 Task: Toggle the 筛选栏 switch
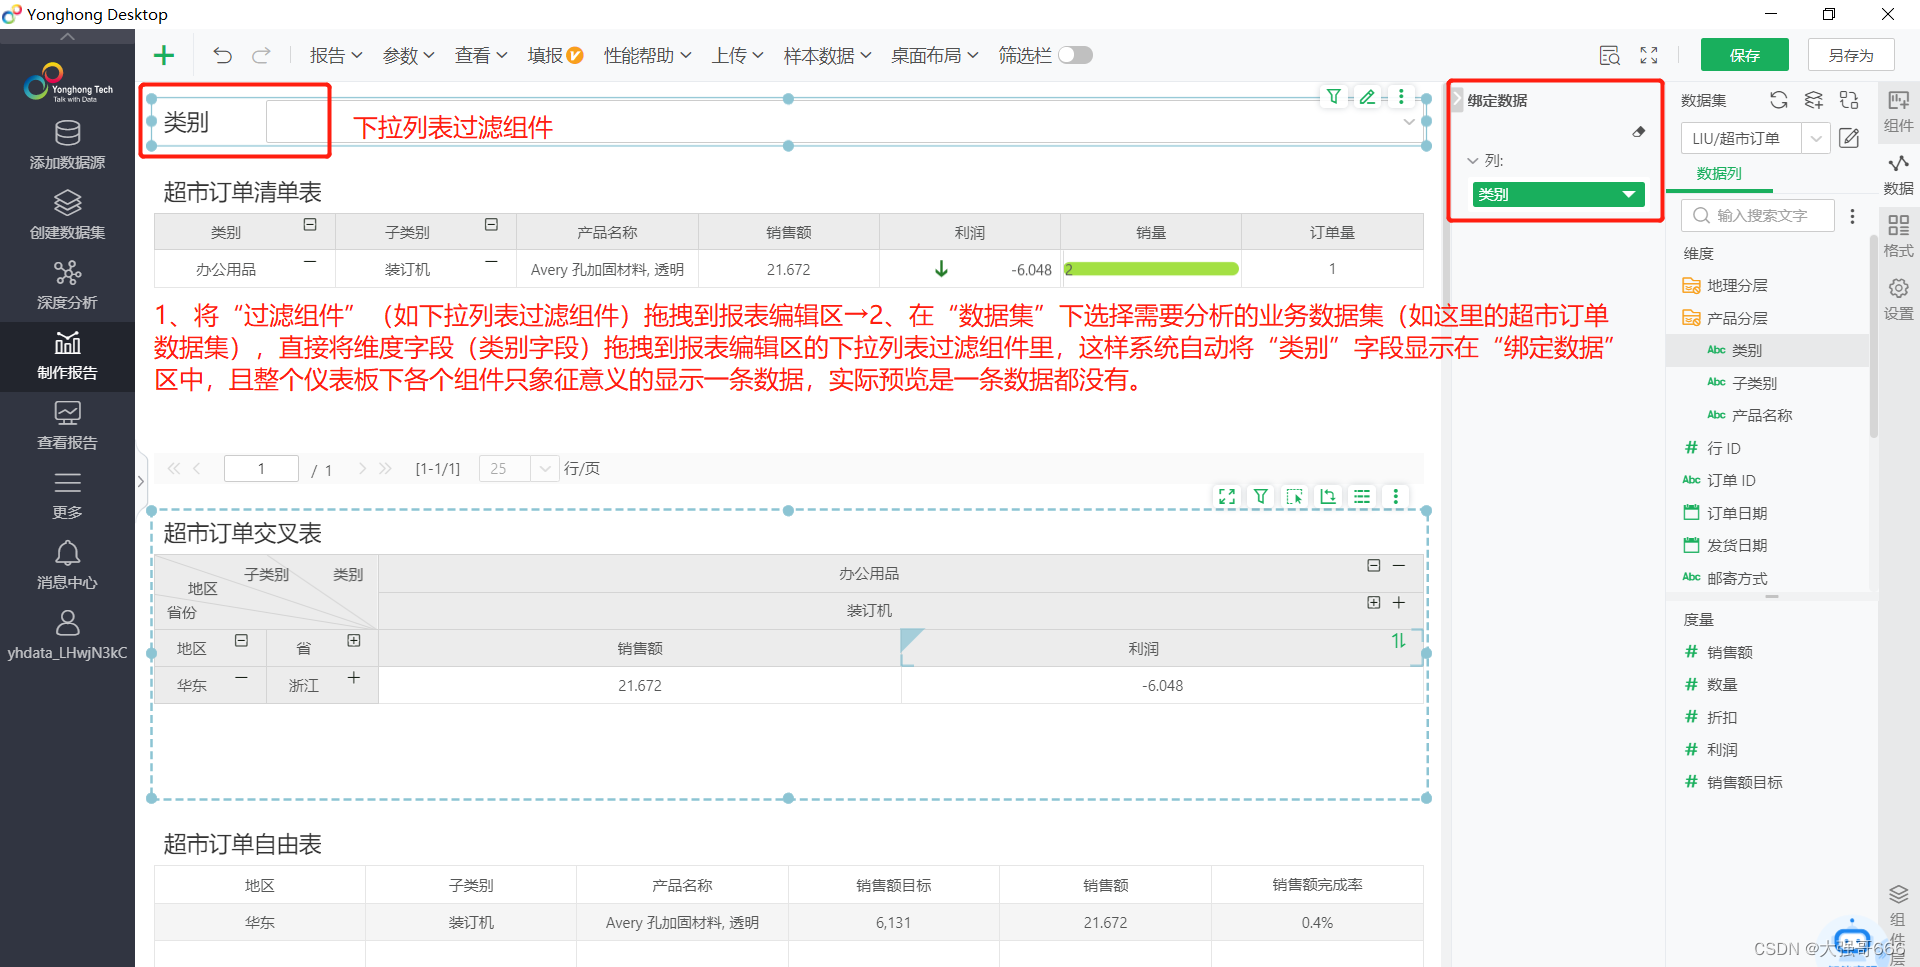click(1076, 55)
